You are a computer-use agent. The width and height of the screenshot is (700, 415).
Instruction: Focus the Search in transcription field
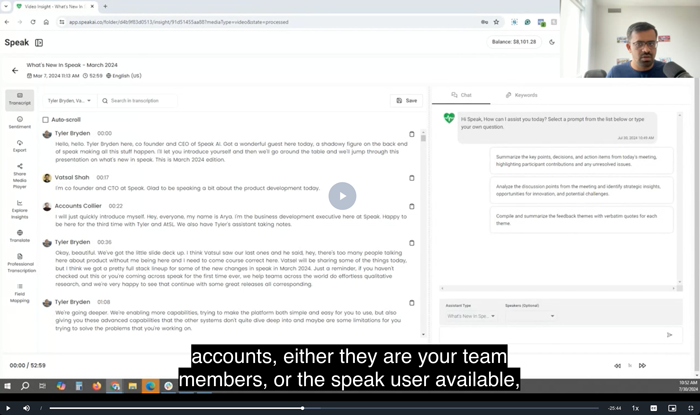(137, 101)
